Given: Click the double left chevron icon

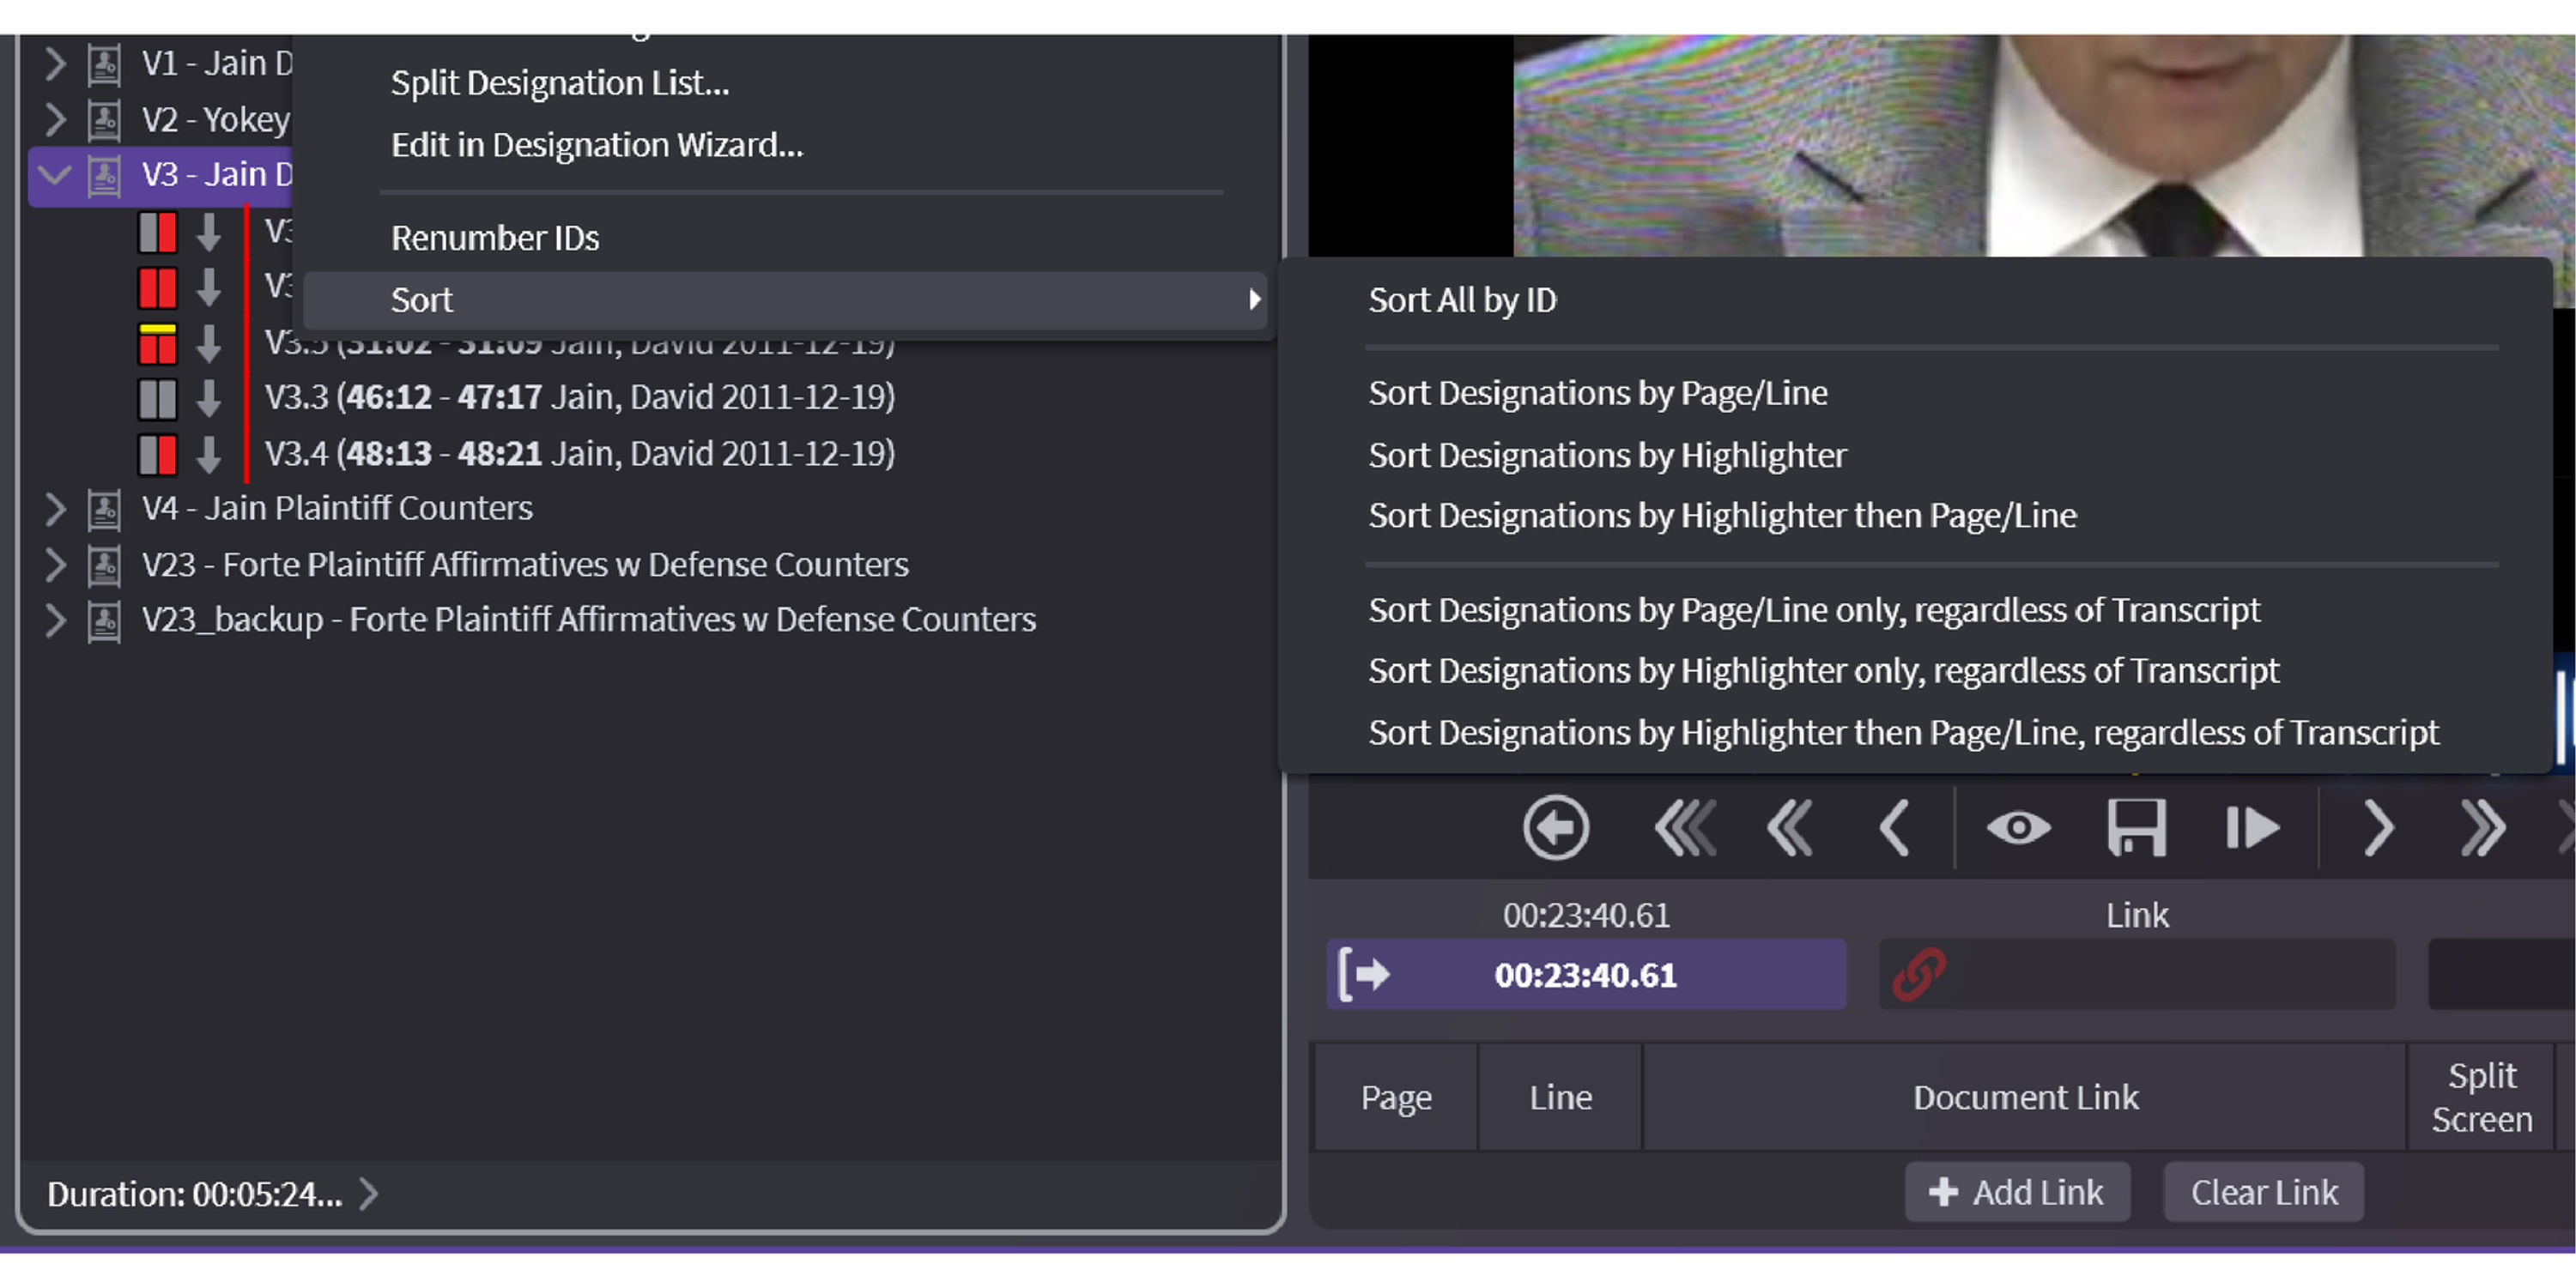Looking at the screenshot, I should 1789,828.
